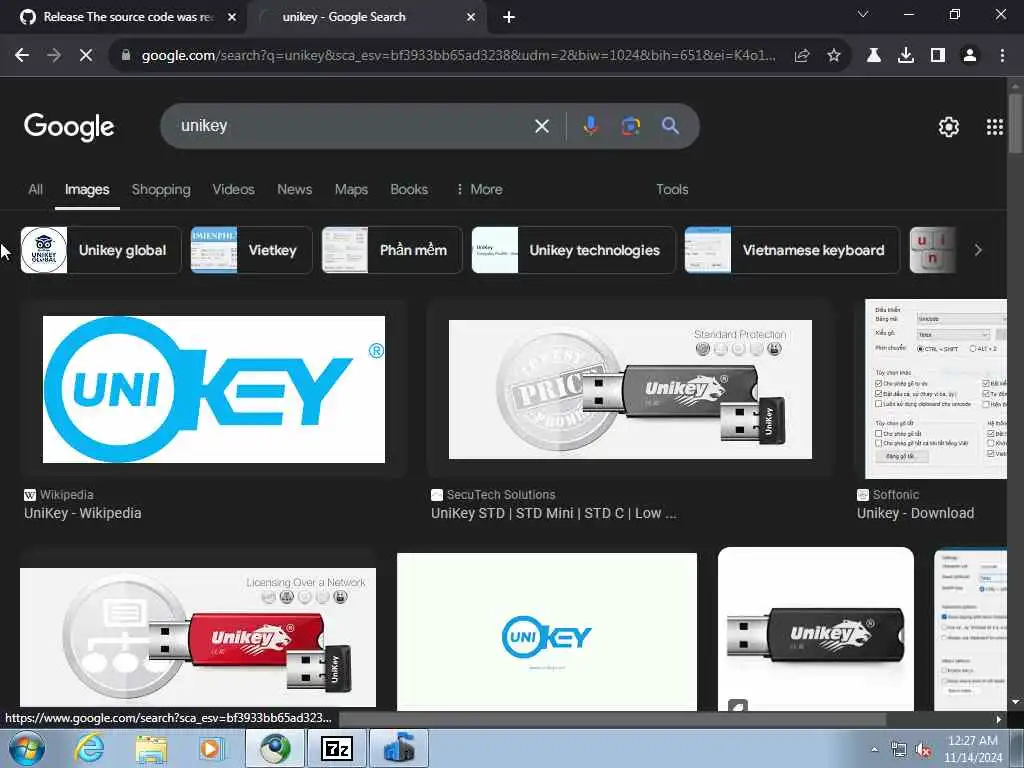Open the black Unikey USB dongle image
This screenshot has height=768, width=1024.
coord(816,629)
